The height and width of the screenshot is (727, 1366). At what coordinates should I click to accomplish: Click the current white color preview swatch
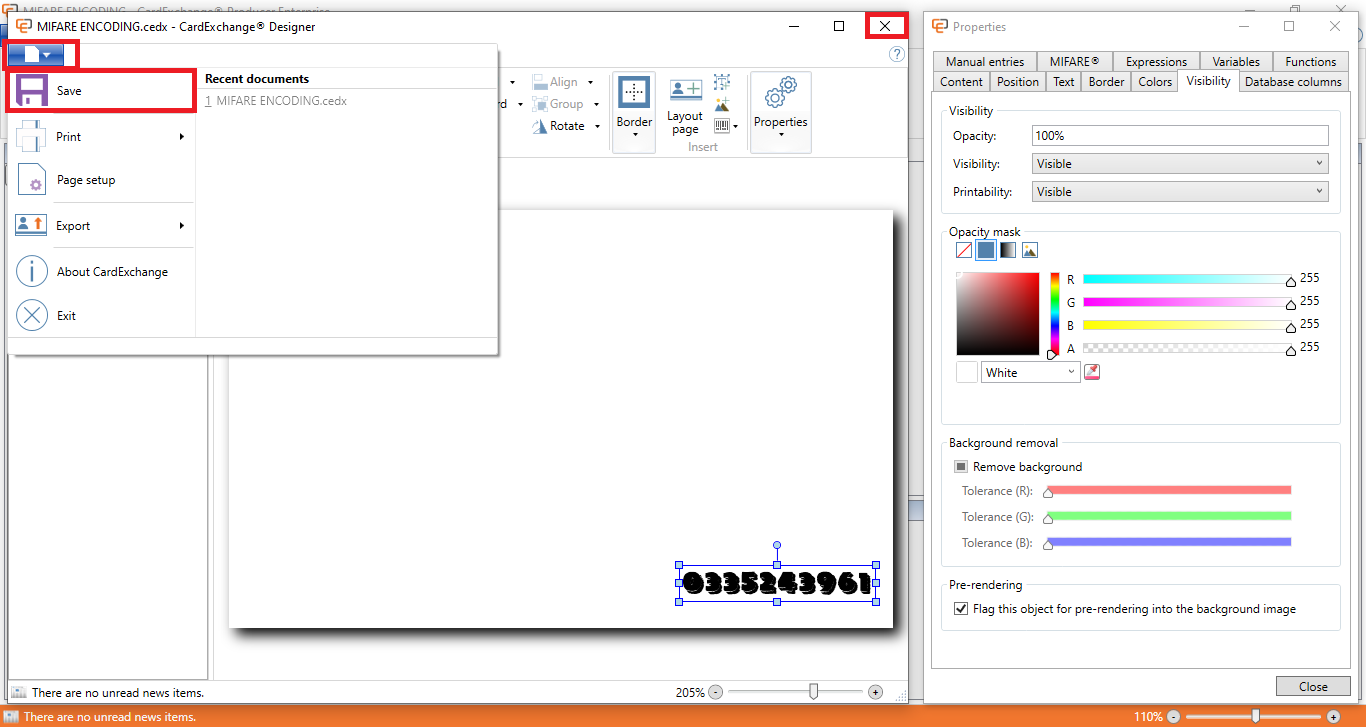(x=967, y=372)
